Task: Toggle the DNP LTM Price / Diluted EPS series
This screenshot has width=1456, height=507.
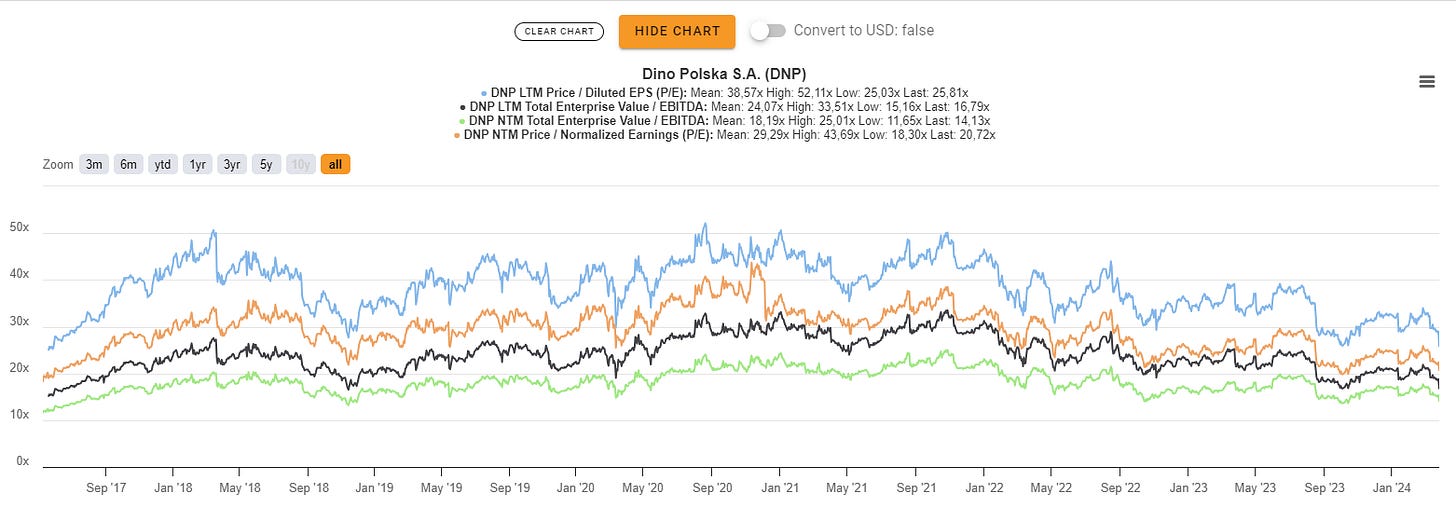Action: [727, 92]
